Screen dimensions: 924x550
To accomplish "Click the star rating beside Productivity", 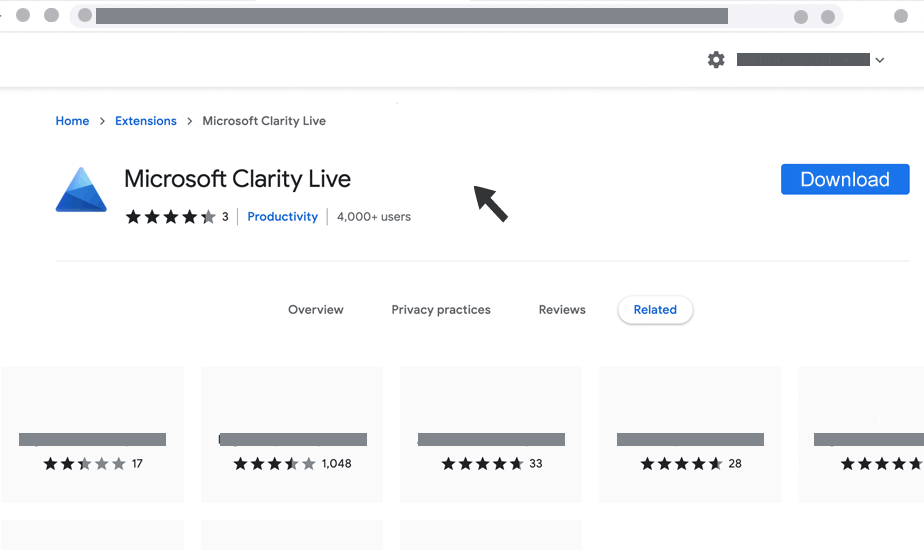I will click(171, 217).
